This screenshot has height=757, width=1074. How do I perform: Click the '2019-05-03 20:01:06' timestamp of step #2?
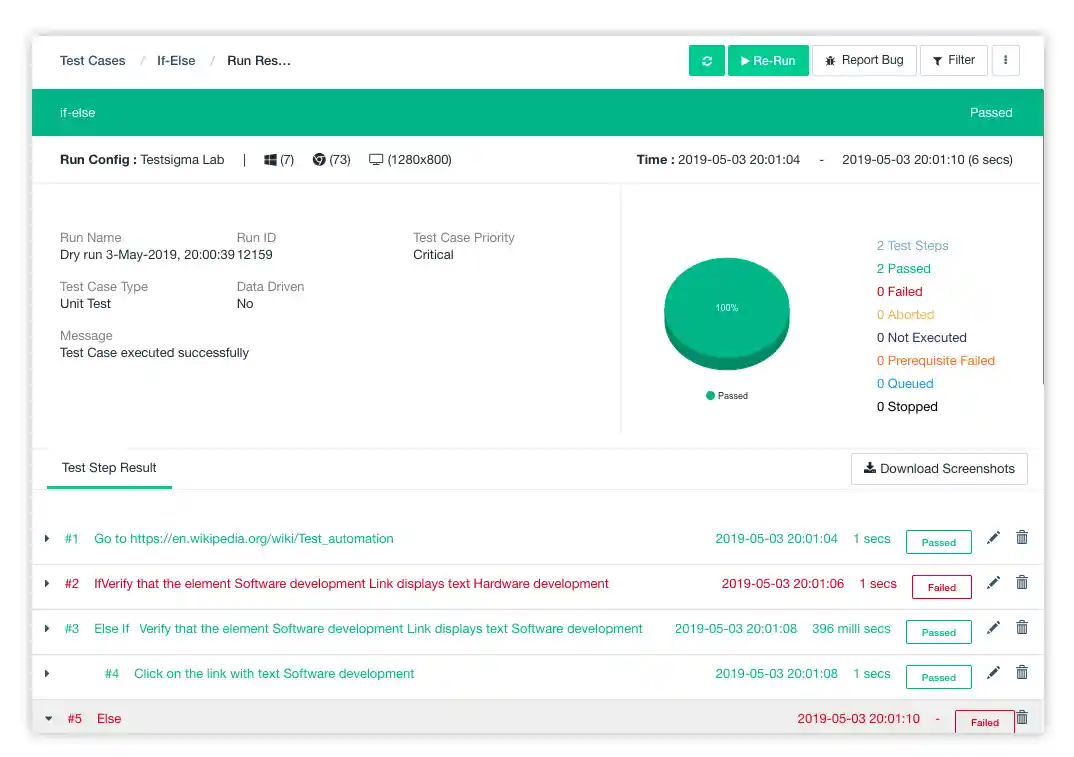[782, 584]
